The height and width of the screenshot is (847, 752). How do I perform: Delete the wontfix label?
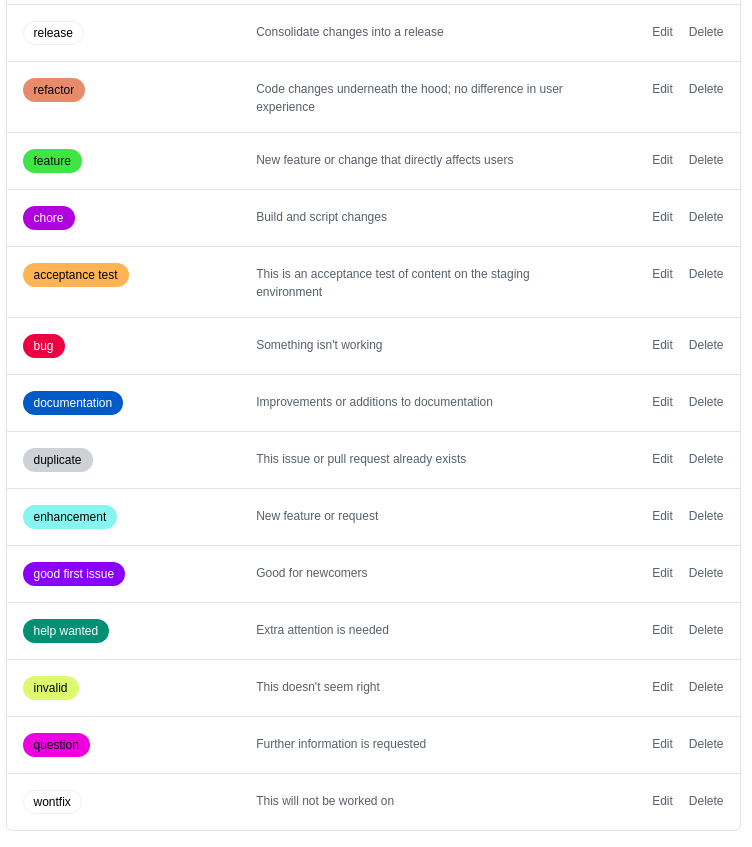tap(706, 801)
